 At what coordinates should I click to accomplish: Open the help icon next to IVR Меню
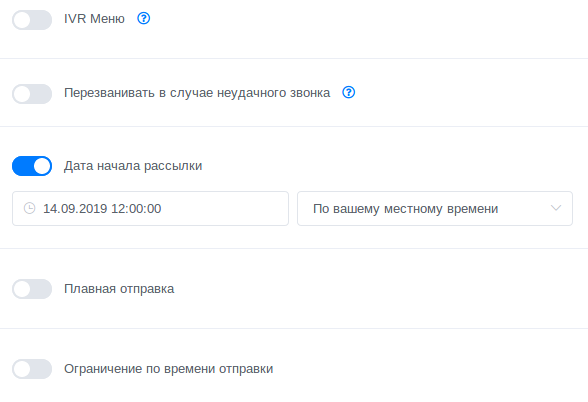coord(144,18)
